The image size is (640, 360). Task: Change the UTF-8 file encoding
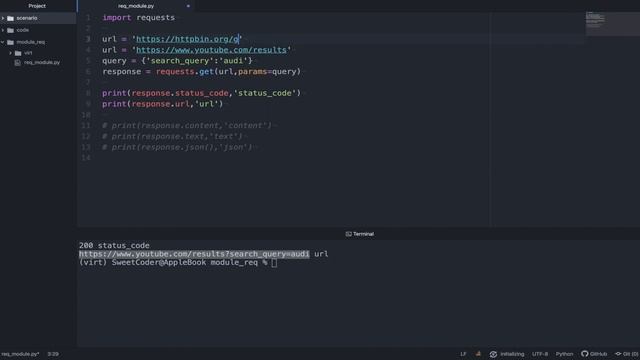pyautogui.click(x=540, y=354)
